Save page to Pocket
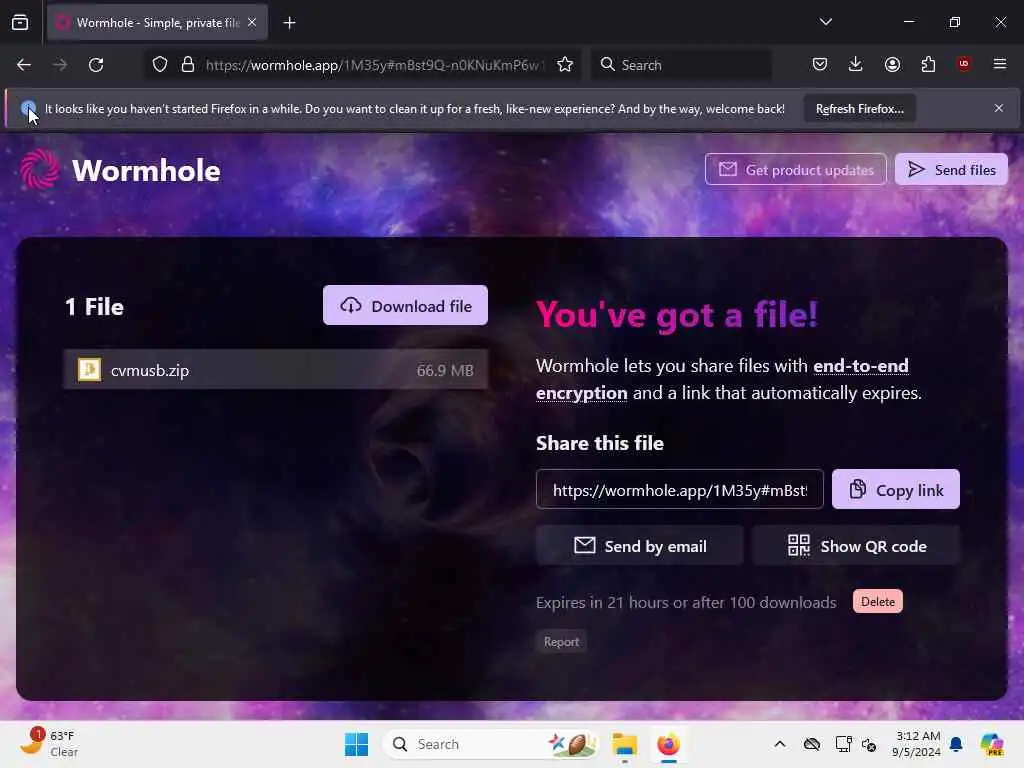Viewport: 1024px width, 768px height. click(x=820, y=64)
